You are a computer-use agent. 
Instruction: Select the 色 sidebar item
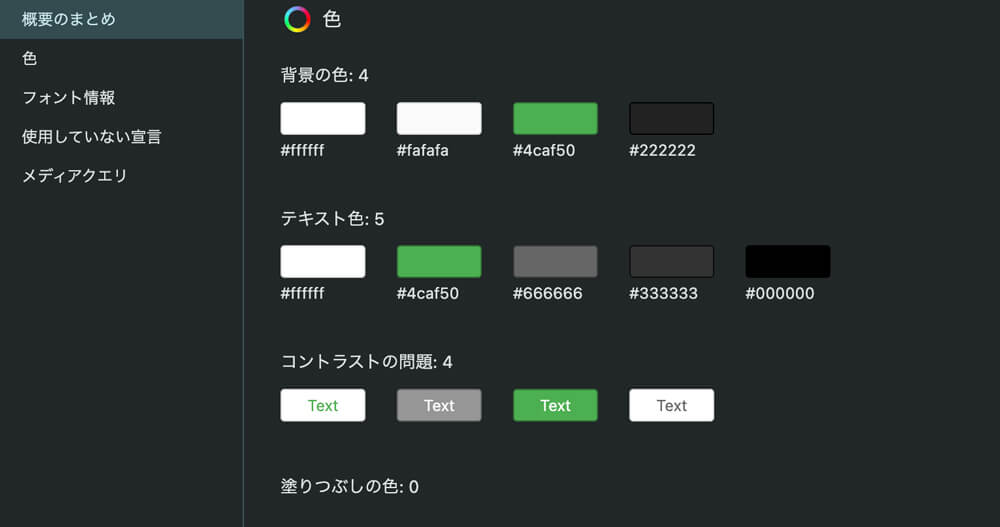30,58
